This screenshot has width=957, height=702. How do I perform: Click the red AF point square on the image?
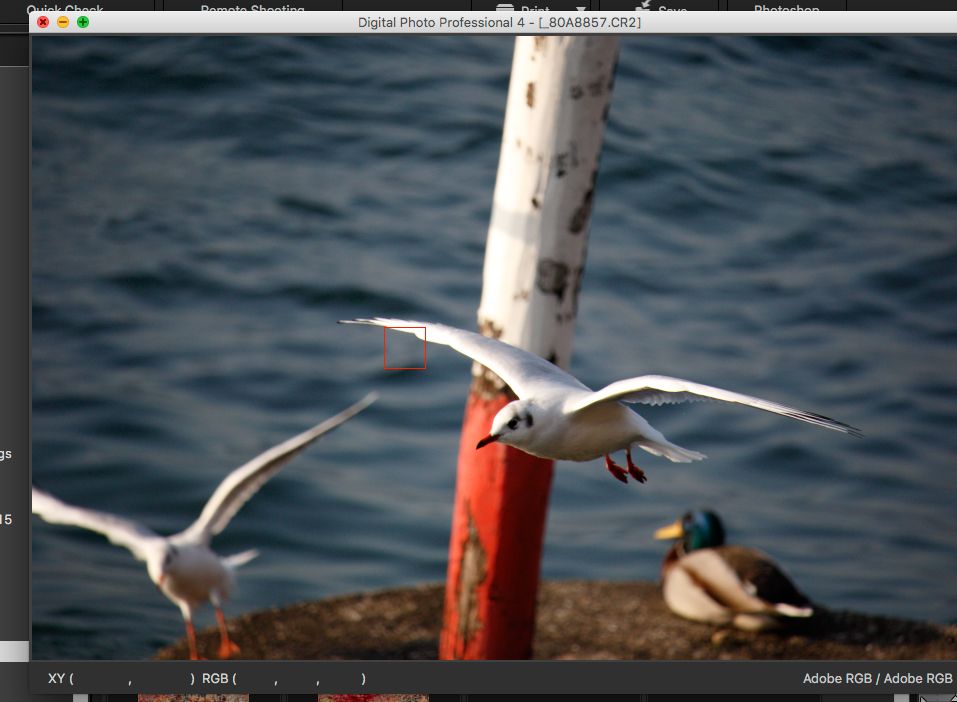coord(405,348)
